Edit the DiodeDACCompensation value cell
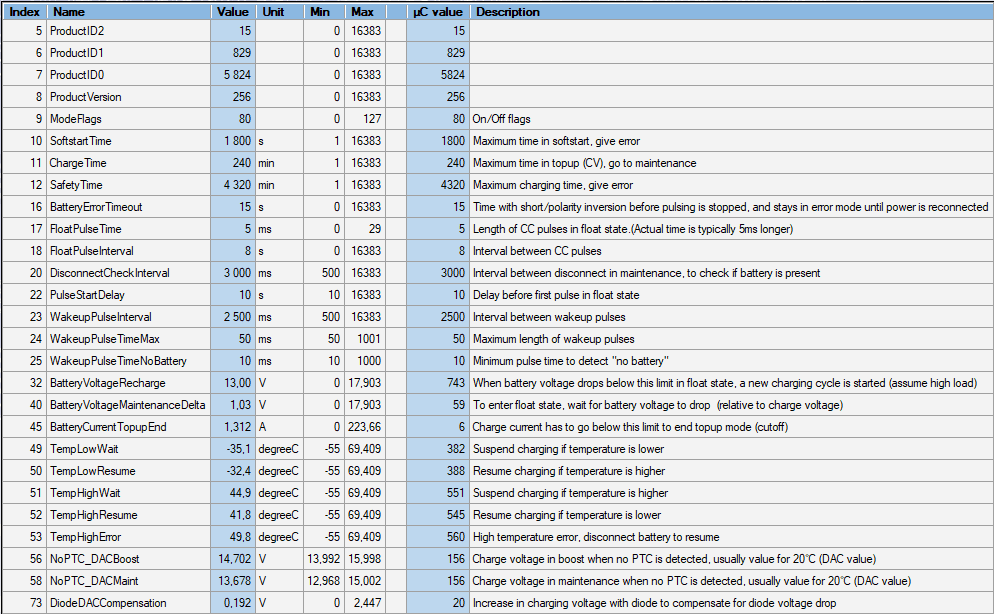Image resolution: width=994 pixels, height=614 pixels. click(x=233, y=603)
